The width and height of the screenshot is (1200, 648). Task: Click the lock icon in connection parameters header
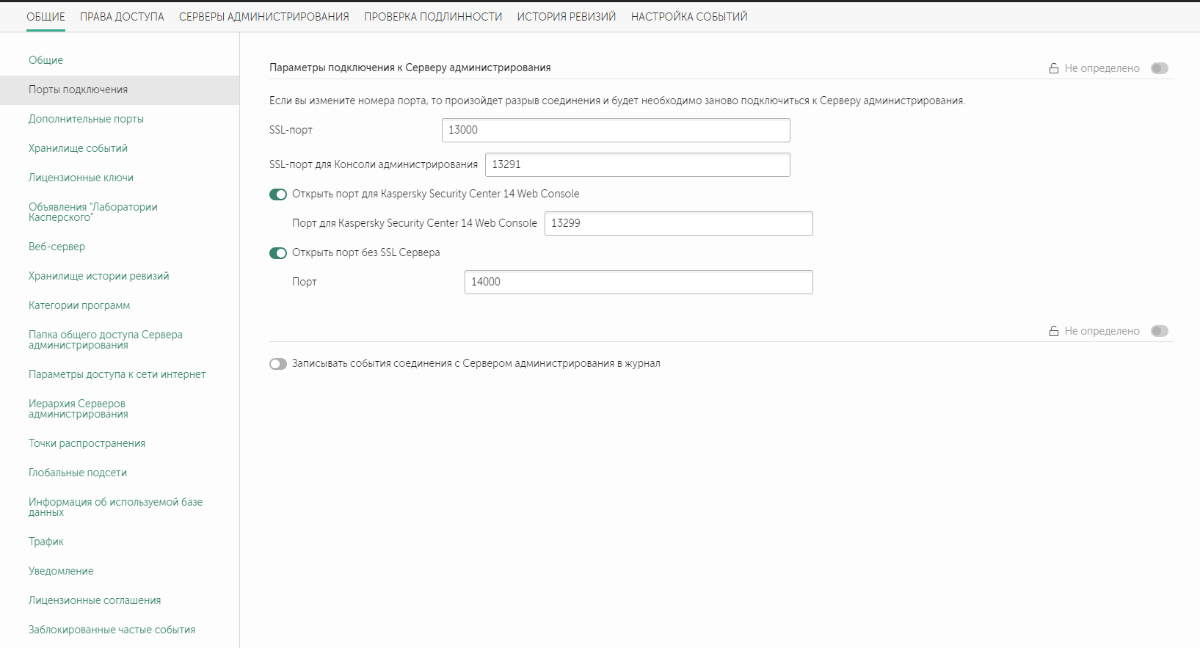pyautogui.click(x=1053, y=69)
